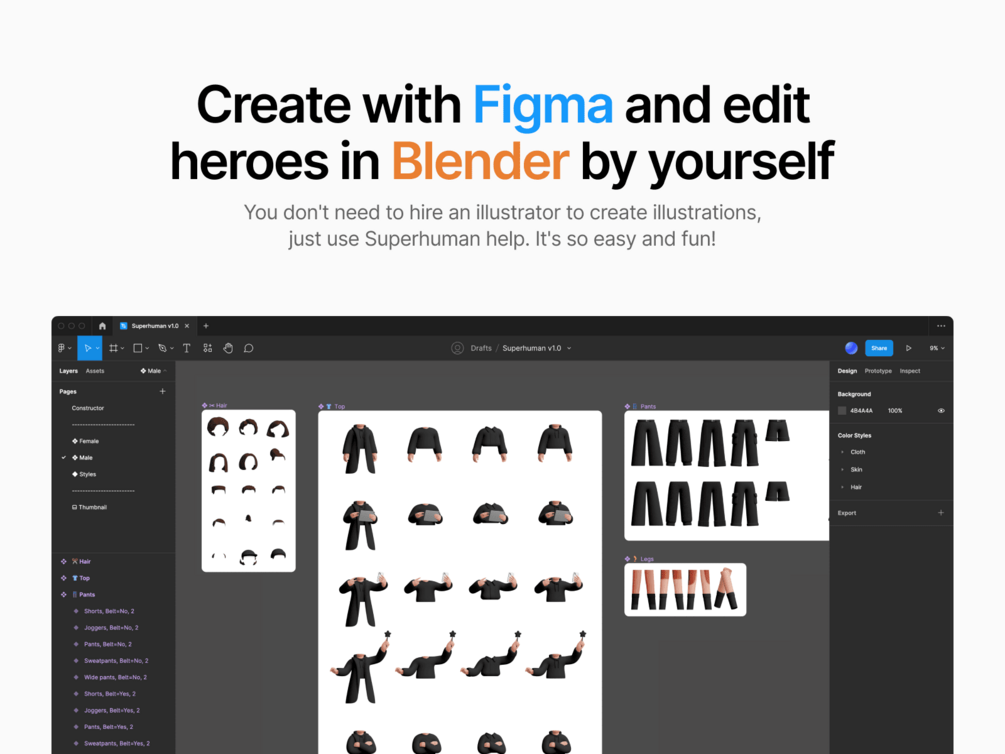Select the Constructor page
The height and width of the screenshot is (754, 1005).
click(88, 408)
